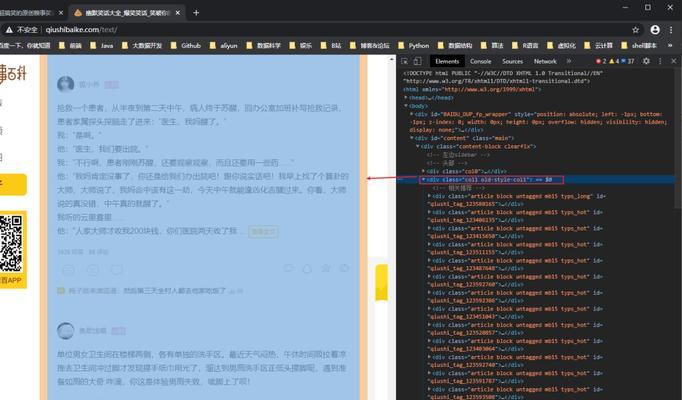This screenshot has height=400, width=682.
Task: Open the 大数据开发 bookmark folder
Action: pos(142,45)
